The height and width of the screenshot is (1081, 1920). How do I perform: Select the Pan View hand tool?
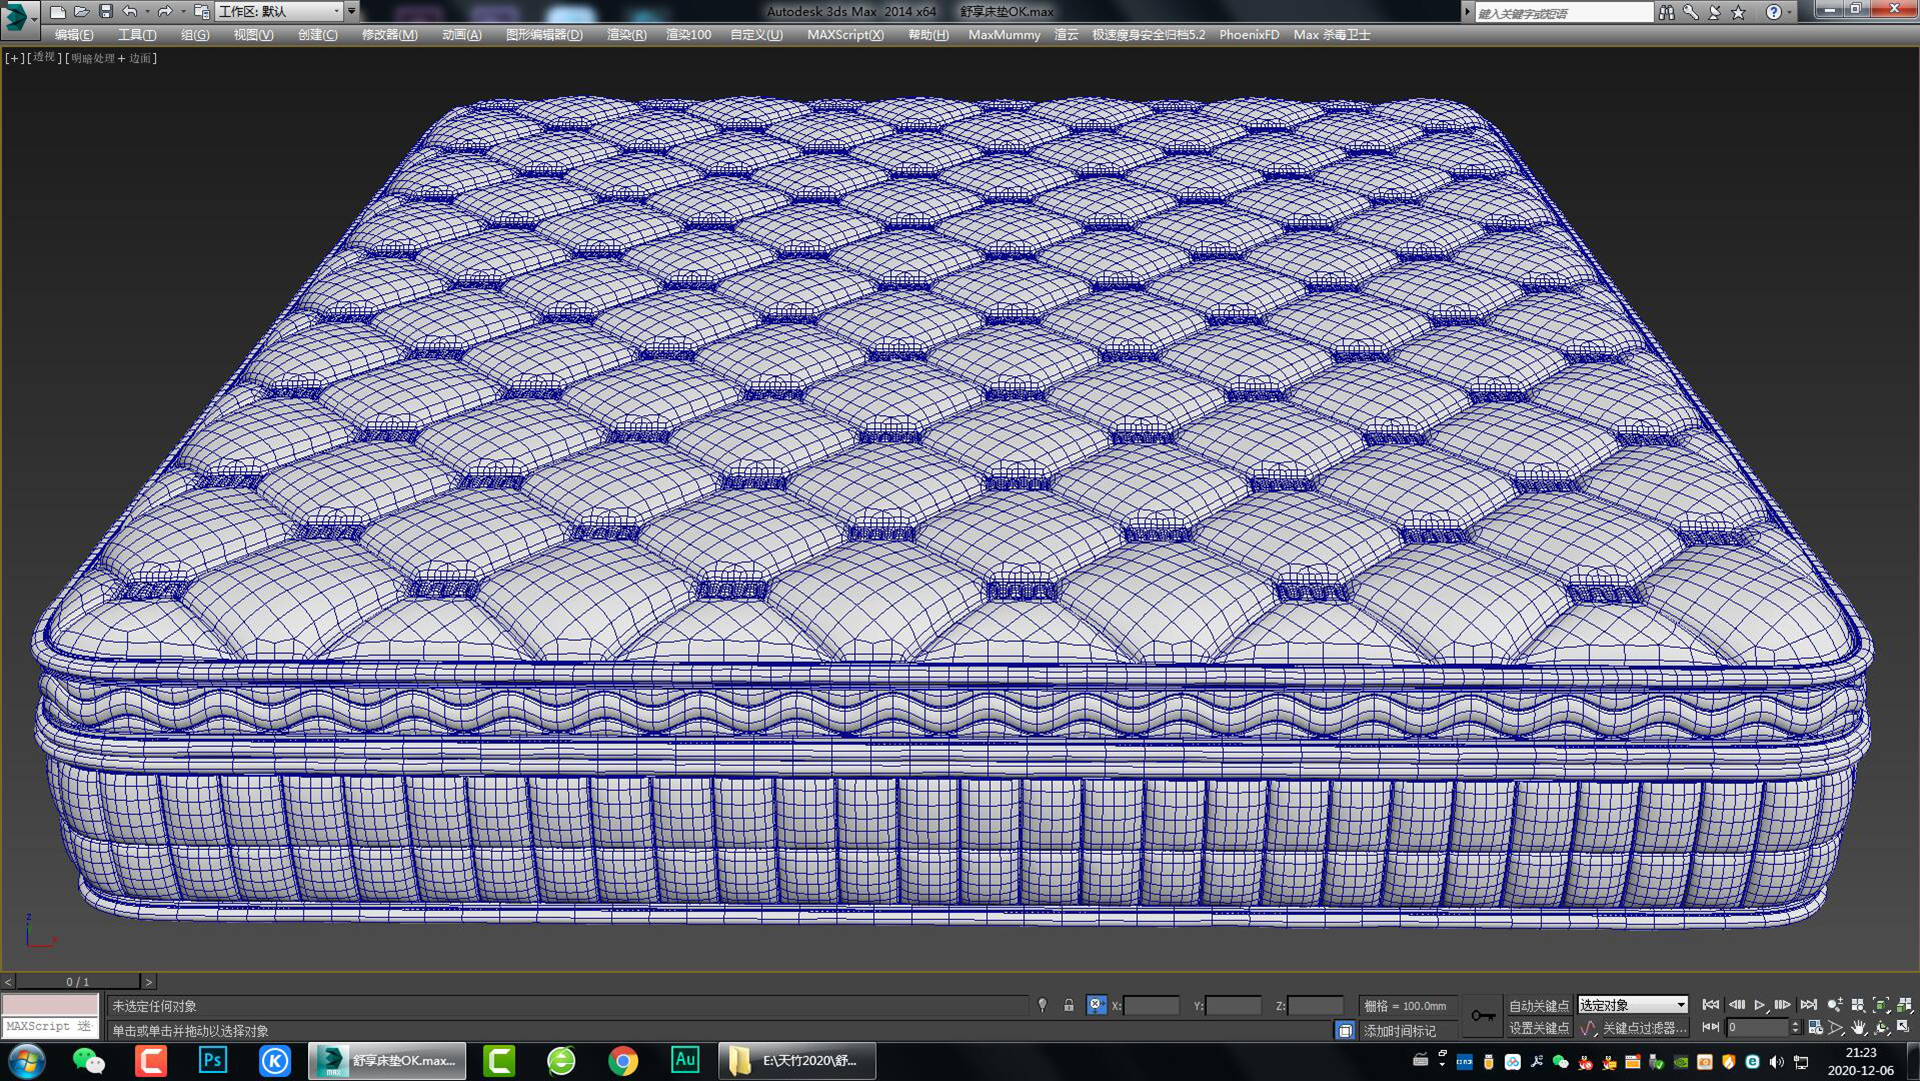[x=1859, y=1028]
